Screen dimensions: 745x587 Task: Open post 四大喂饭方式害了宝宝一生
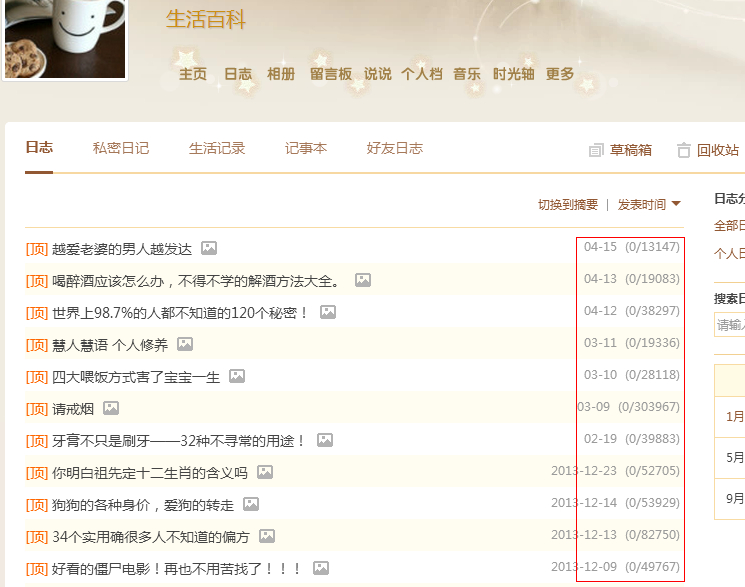136,377
